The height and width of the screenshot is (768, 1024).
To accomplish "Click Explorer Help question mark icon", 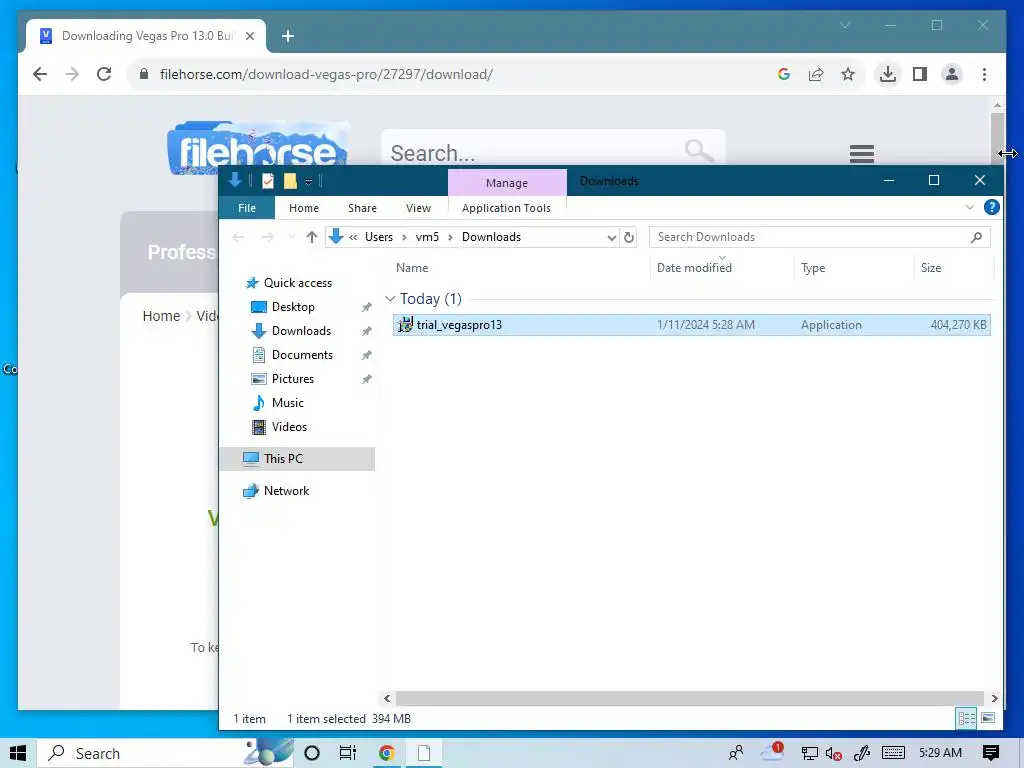I will [x=991, y=208].
